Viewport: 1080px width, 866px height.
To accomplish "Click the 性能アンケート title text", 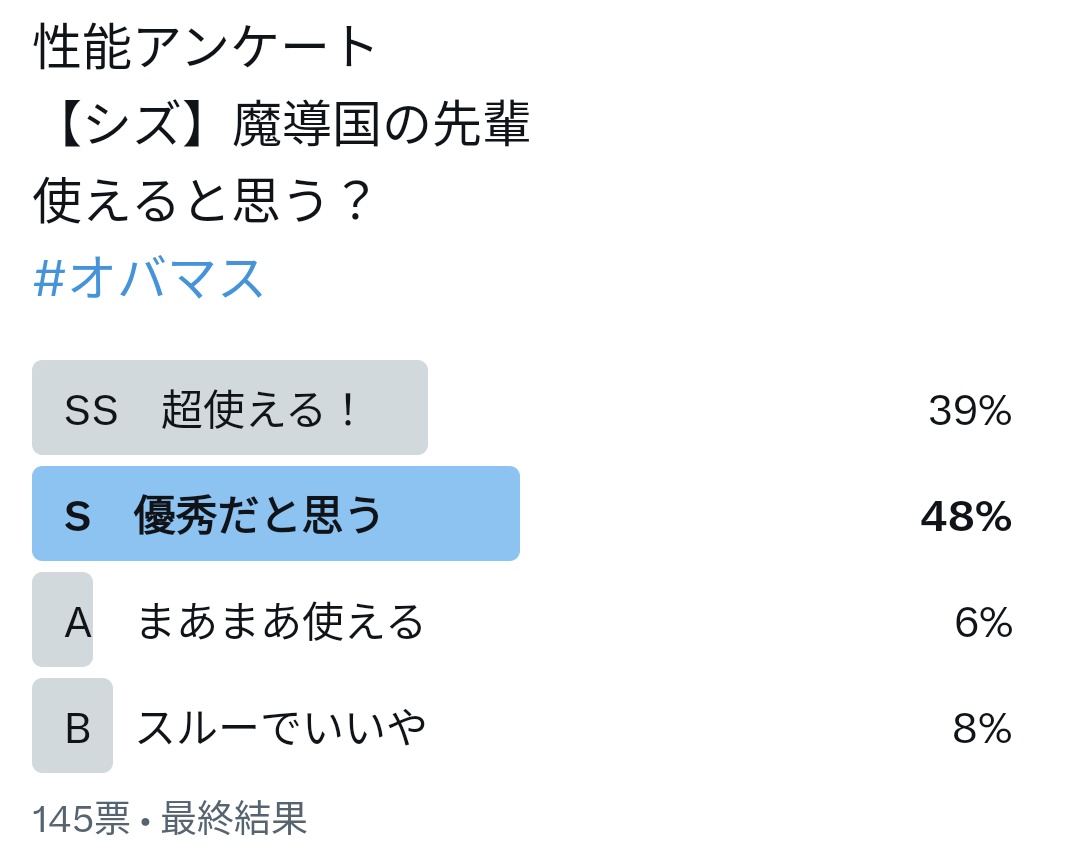I will click(x=205, y=46).
